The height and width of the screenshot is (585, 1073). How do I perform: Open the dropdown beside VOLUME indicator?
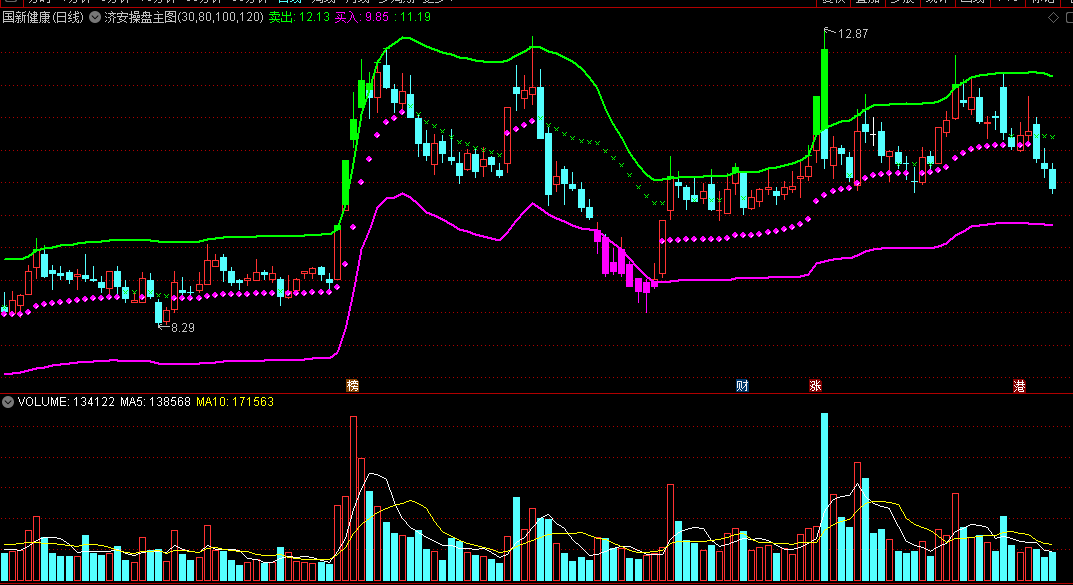click(x=8, y=402)
